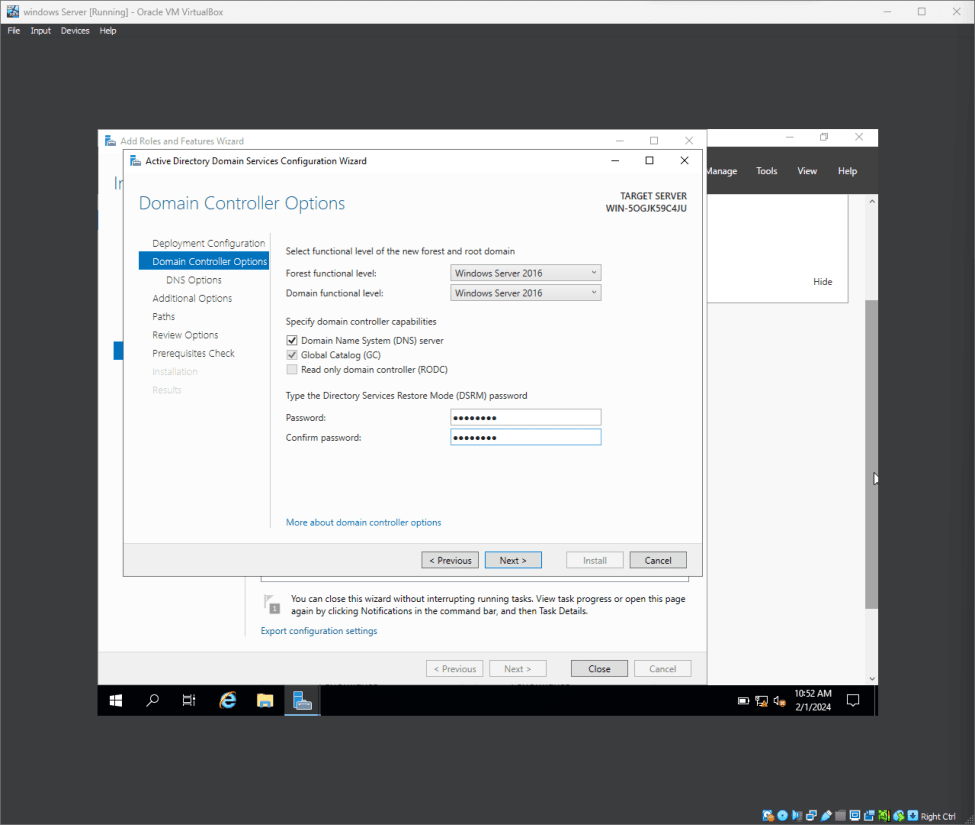Click Export configuration settings link

[x=318, y=630]
